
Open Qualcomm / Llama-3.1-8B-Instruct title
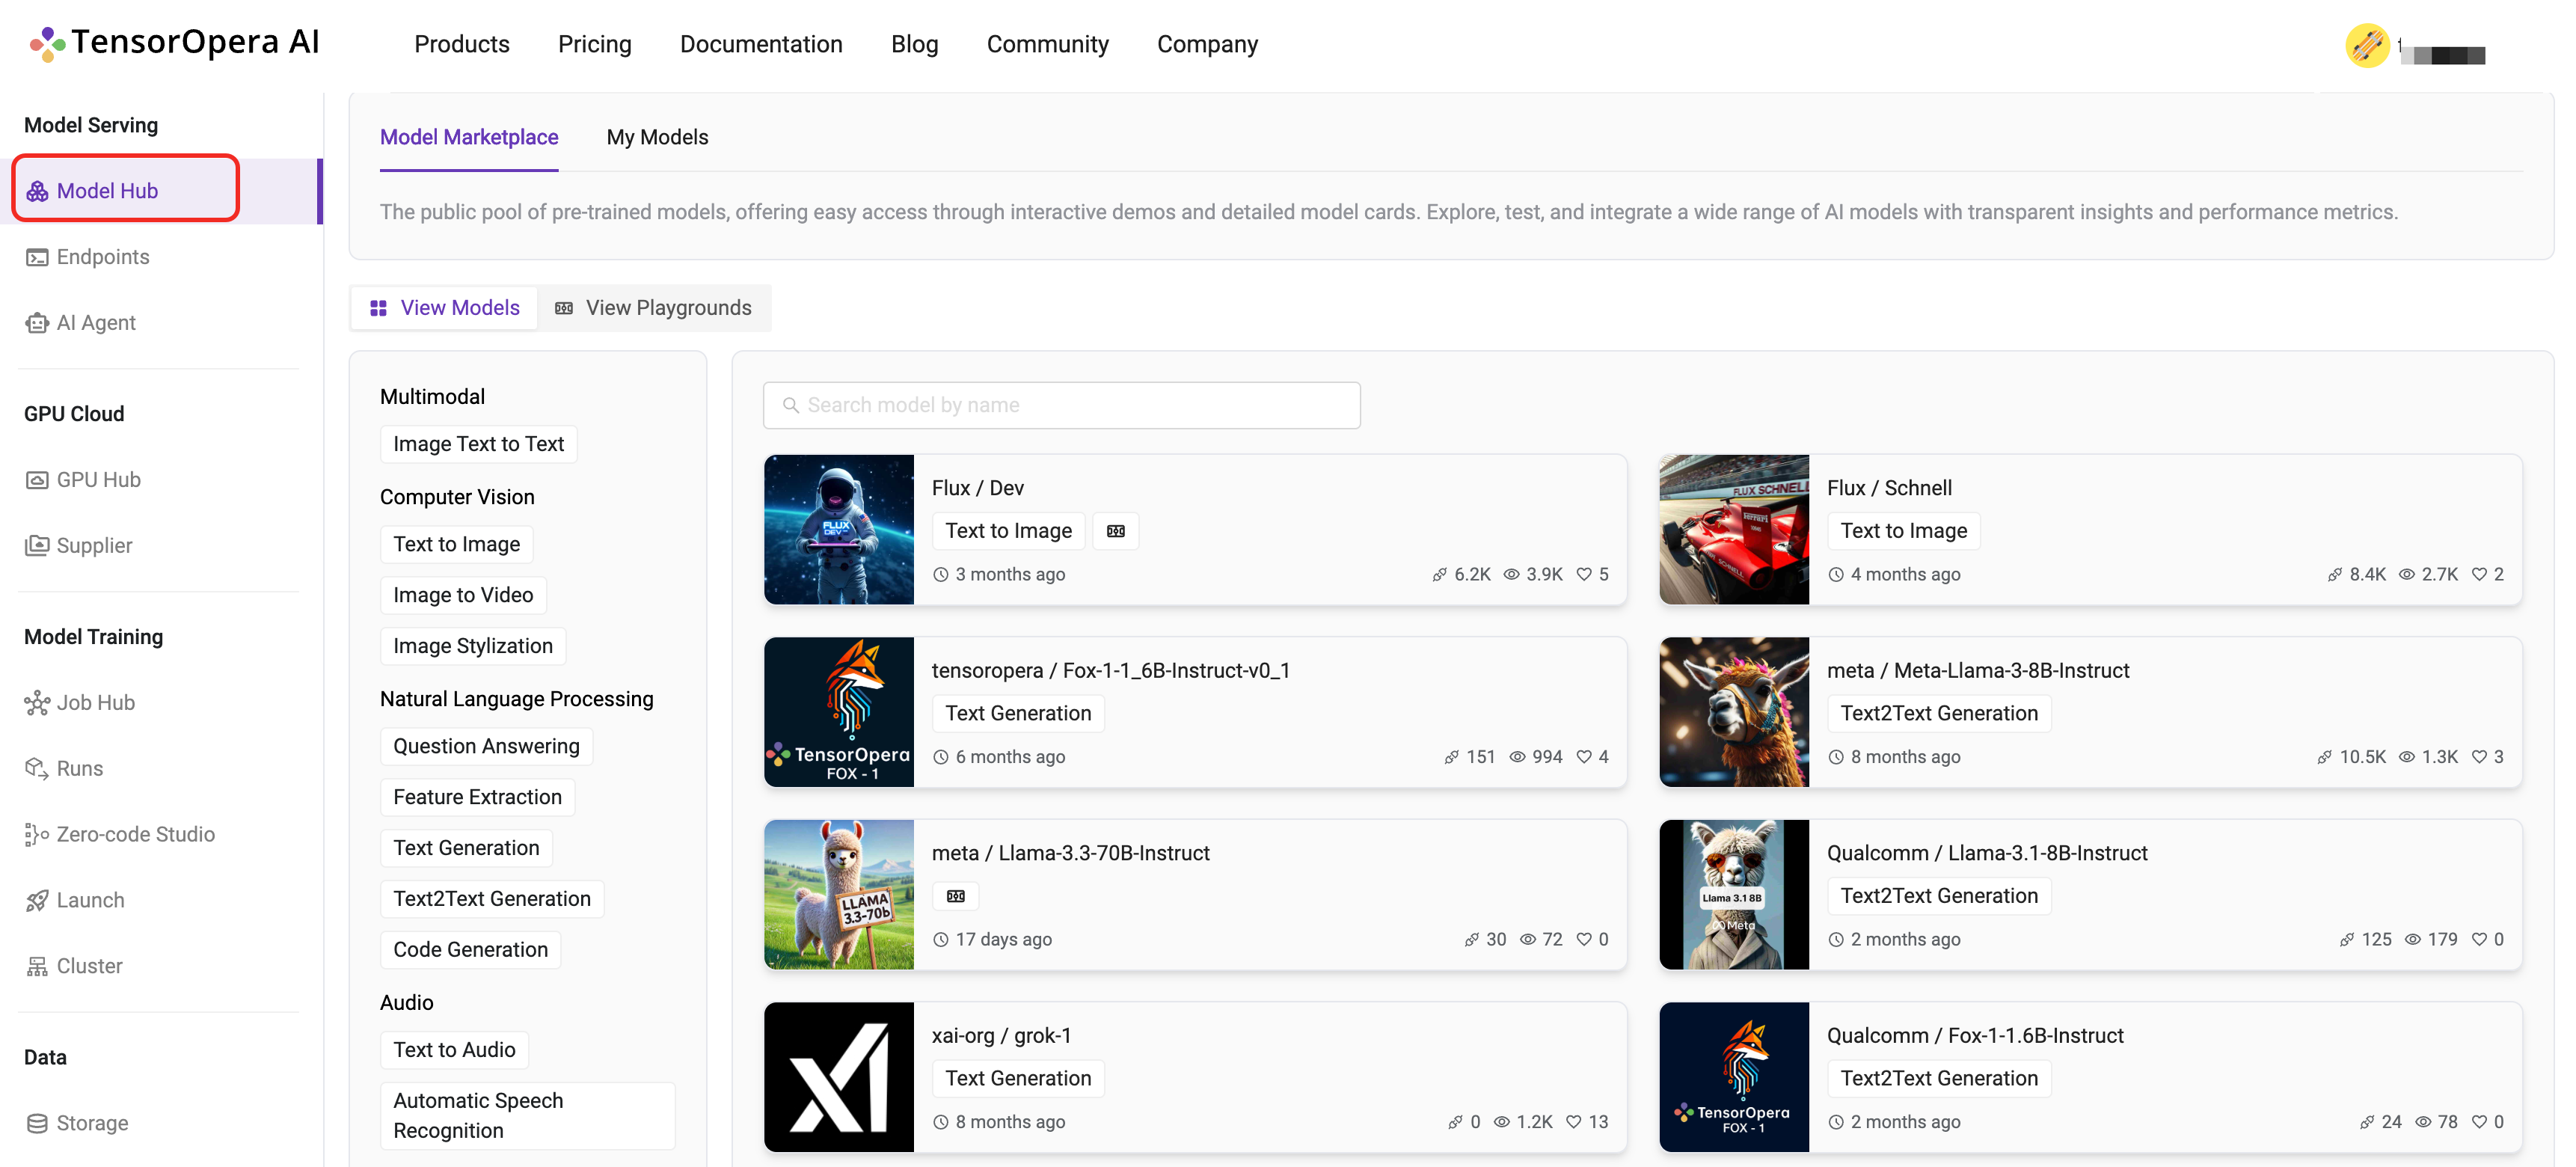(x=1986, y=853)
